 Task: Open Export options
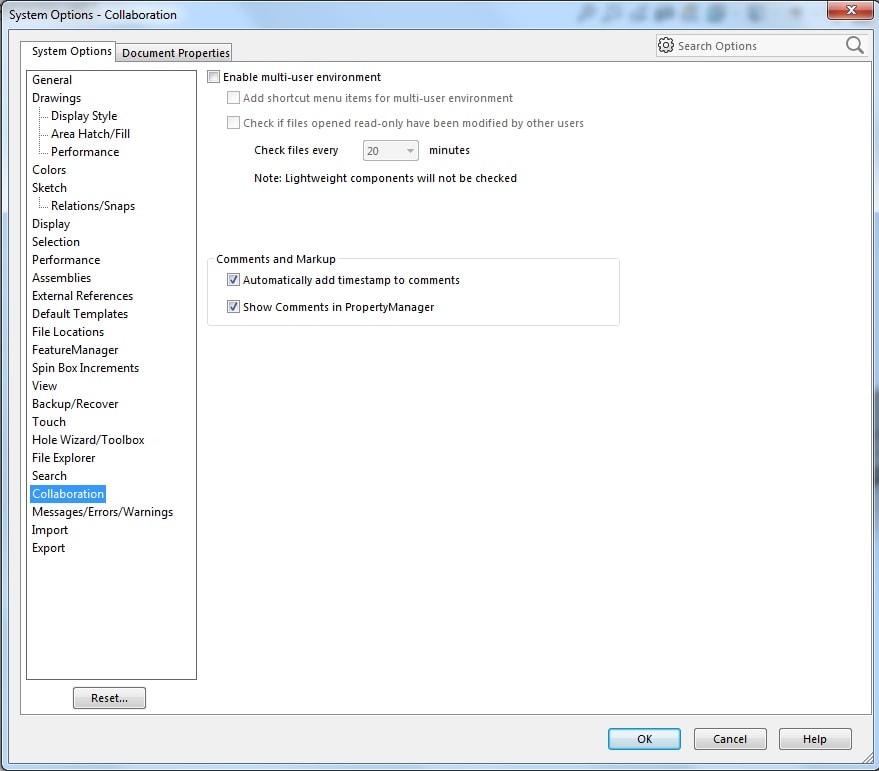tap(48, 548)
